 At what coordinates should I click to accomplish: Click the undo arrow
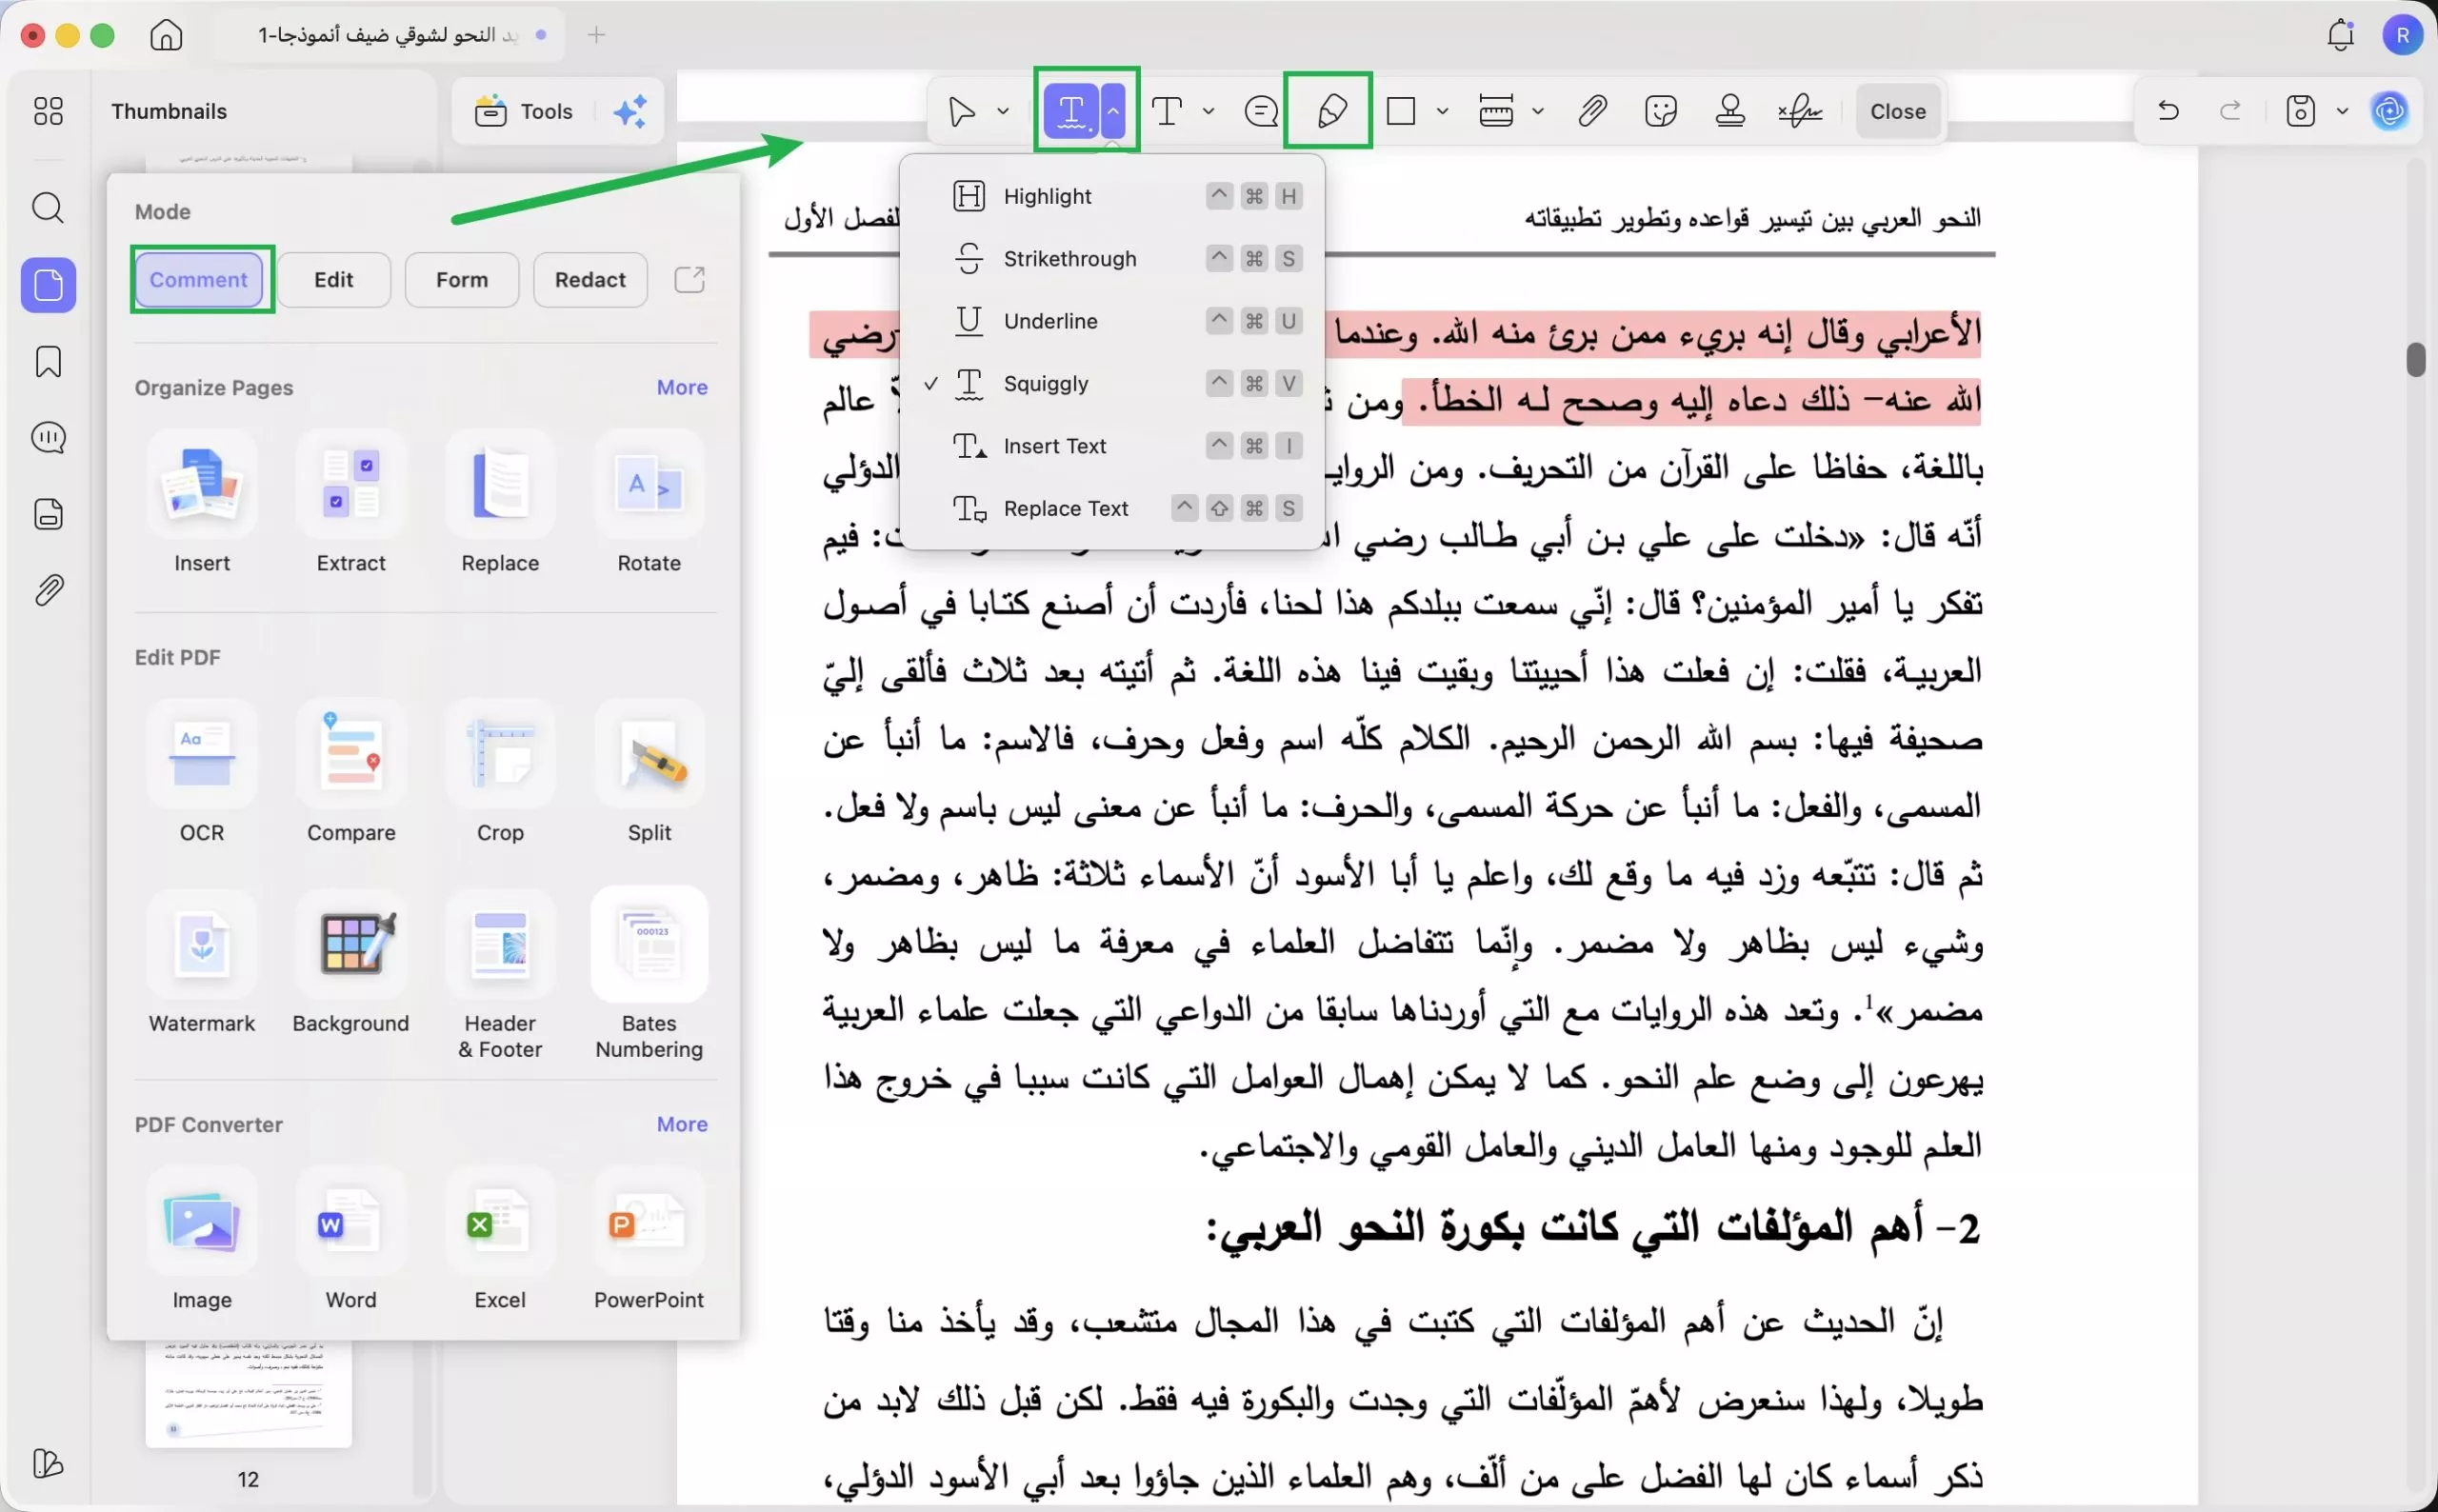pyautogui.click(x=2168, y=110)
